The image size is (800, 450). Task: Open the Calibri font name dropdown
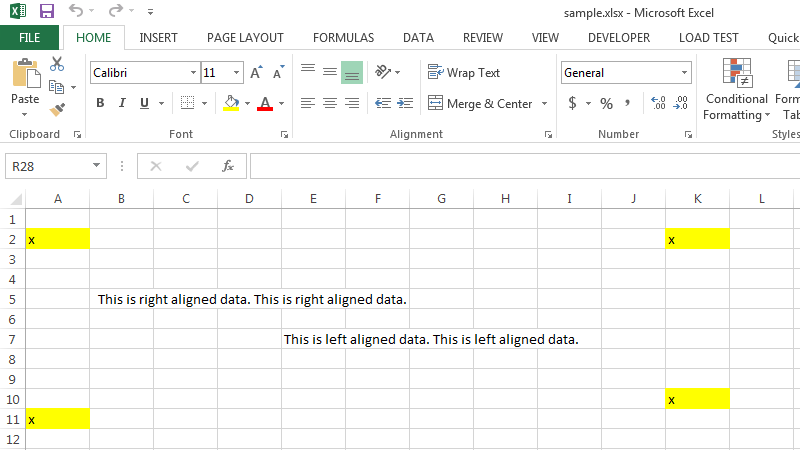(x=193, y=73)
